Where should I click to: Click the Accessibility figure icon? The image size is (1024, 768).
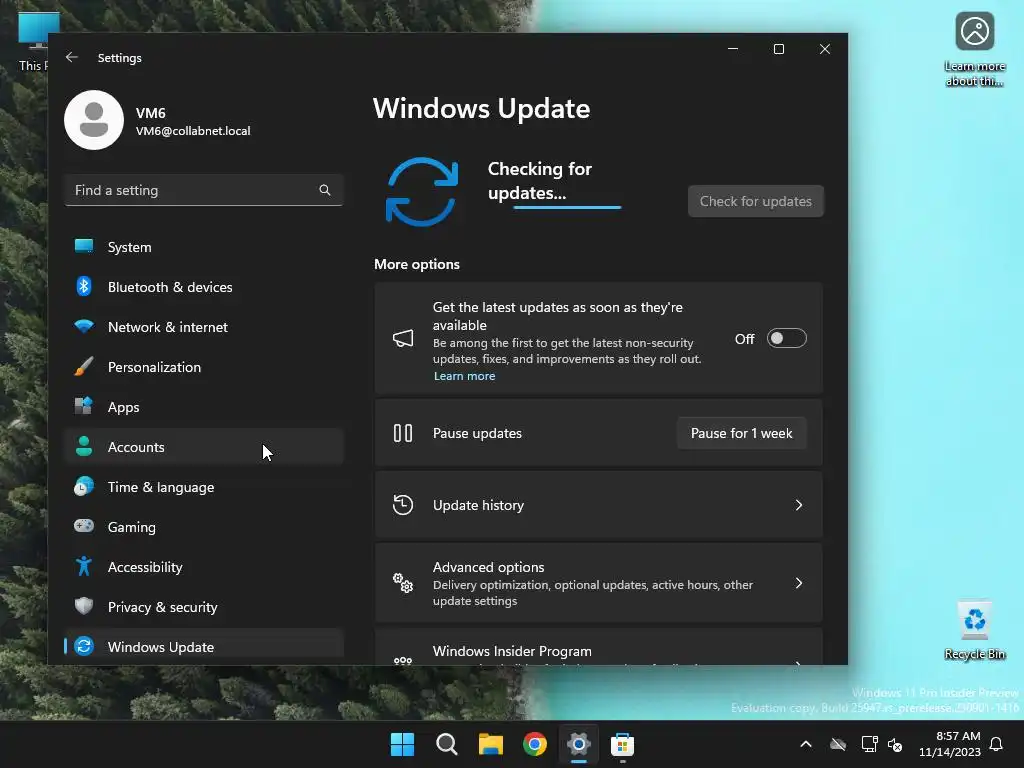click(x=84, y=566)
